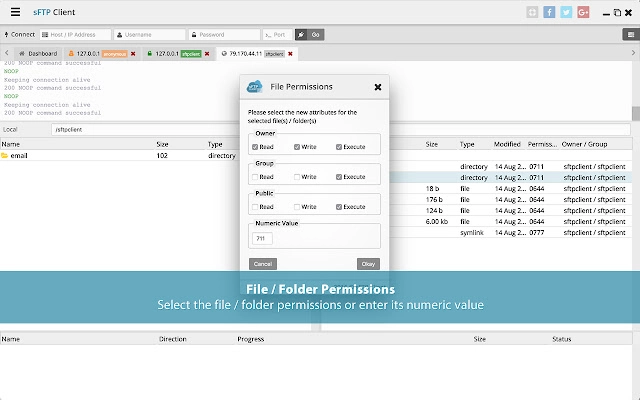
Task: Focus the Username field
Action: (x=150, y=35)
